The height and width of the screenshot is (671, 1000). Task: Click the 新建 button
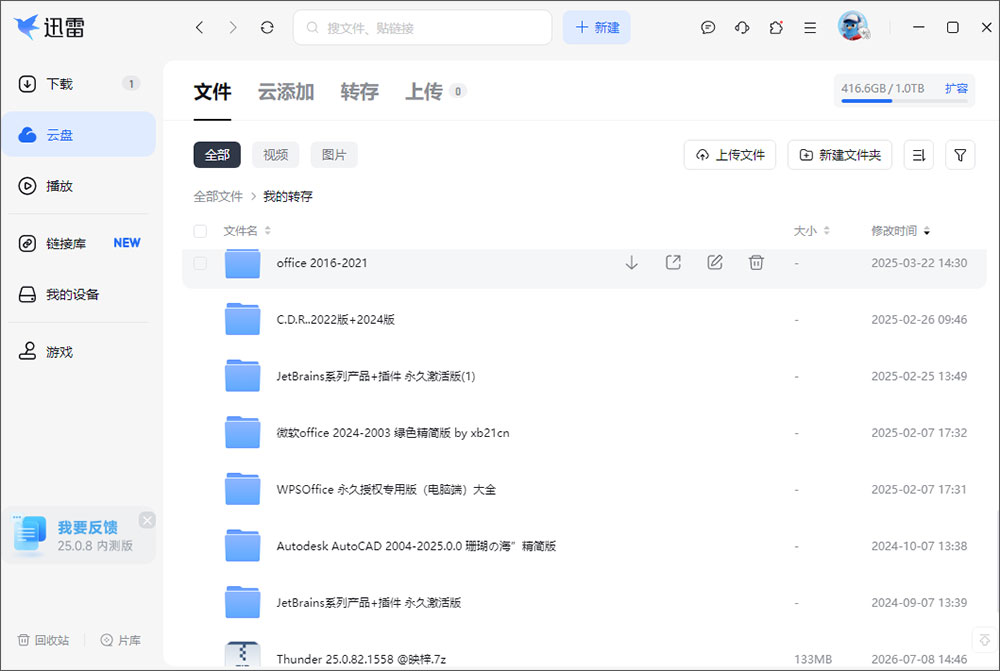(596, 27)
